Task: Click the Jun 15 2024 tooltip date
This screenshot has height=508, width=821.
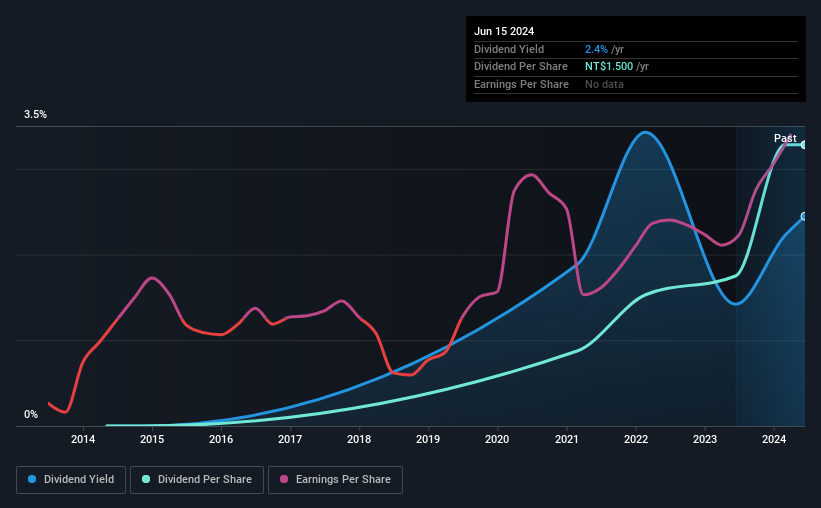Action: (504, 31)
